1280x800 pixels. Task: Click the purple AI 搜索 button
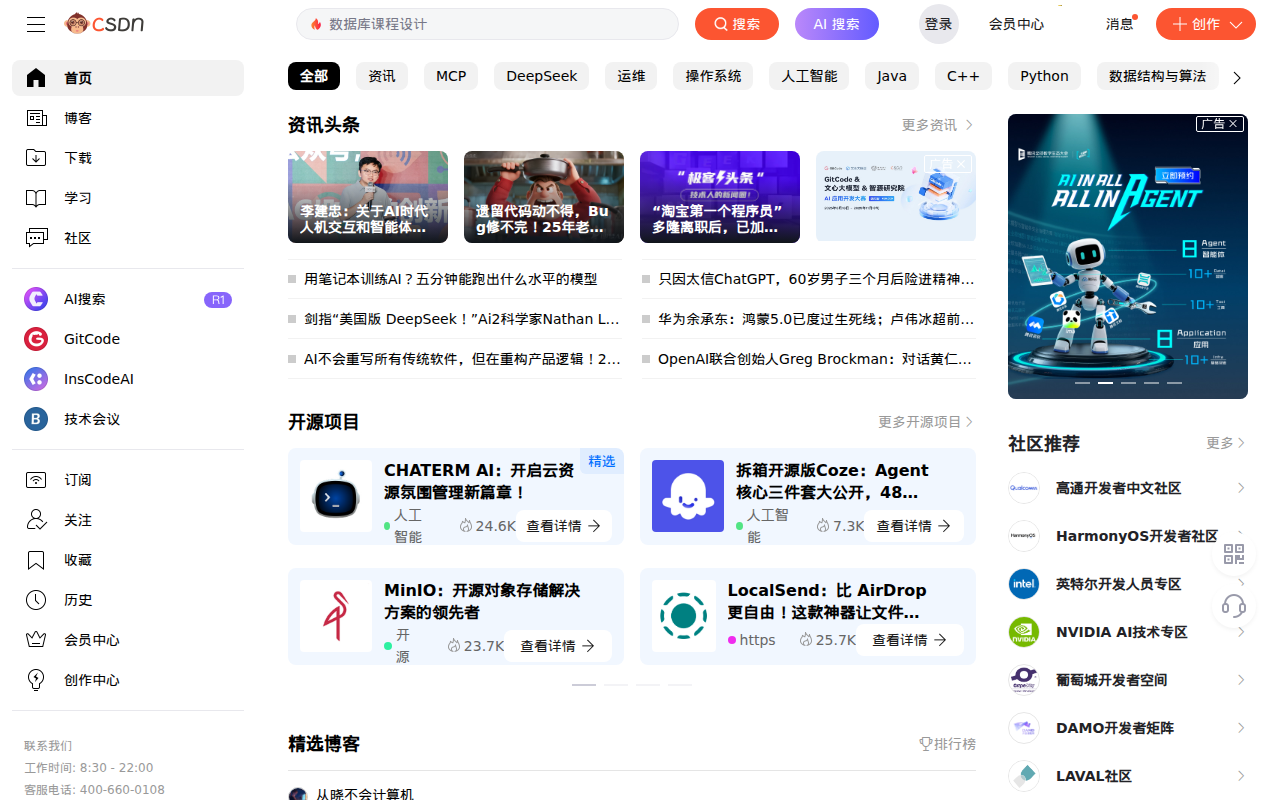837,24
